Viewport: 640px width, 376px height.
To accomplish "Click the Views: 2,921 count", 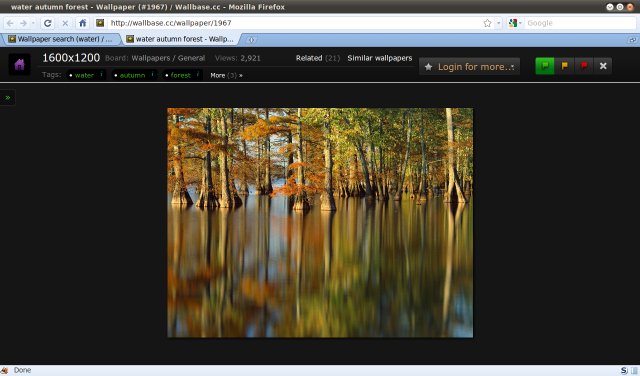I will (238, 58).
